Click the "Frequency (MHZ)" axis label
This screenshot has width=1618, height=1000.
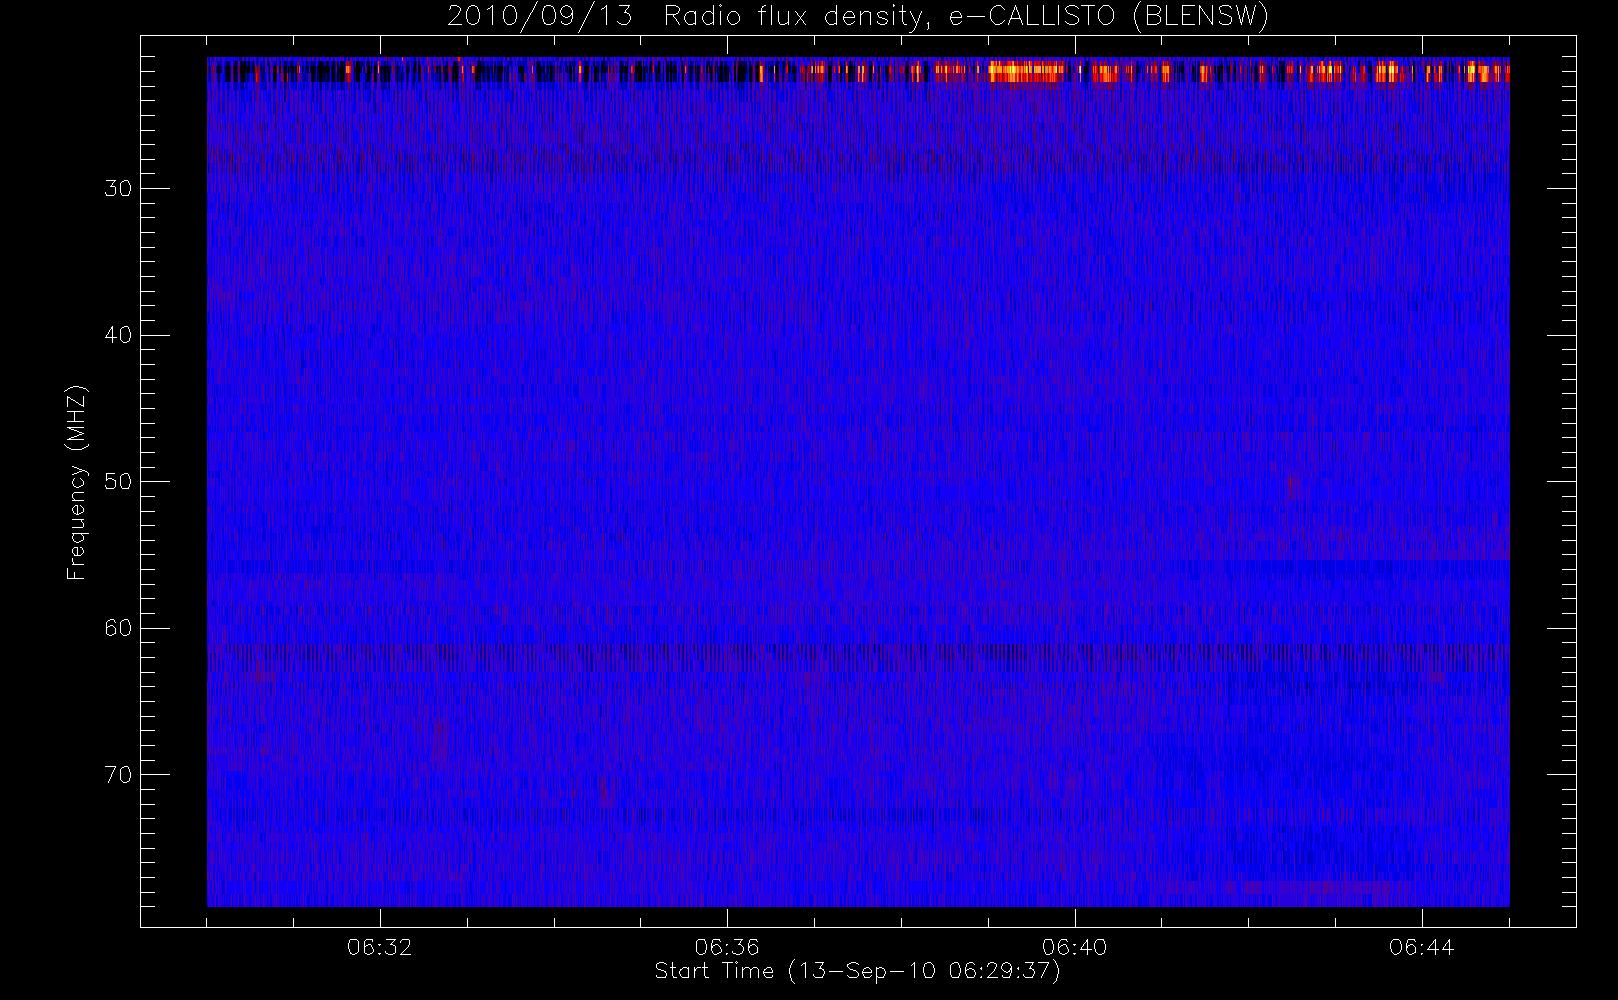coord(76,482)
